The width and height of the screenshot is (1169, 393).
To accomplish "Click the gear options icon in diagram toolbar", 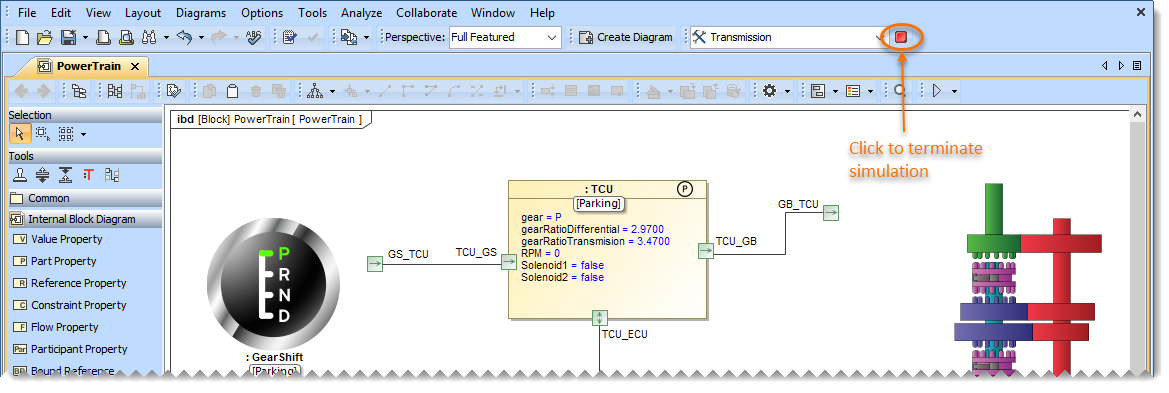I will [x=769, y=91].
